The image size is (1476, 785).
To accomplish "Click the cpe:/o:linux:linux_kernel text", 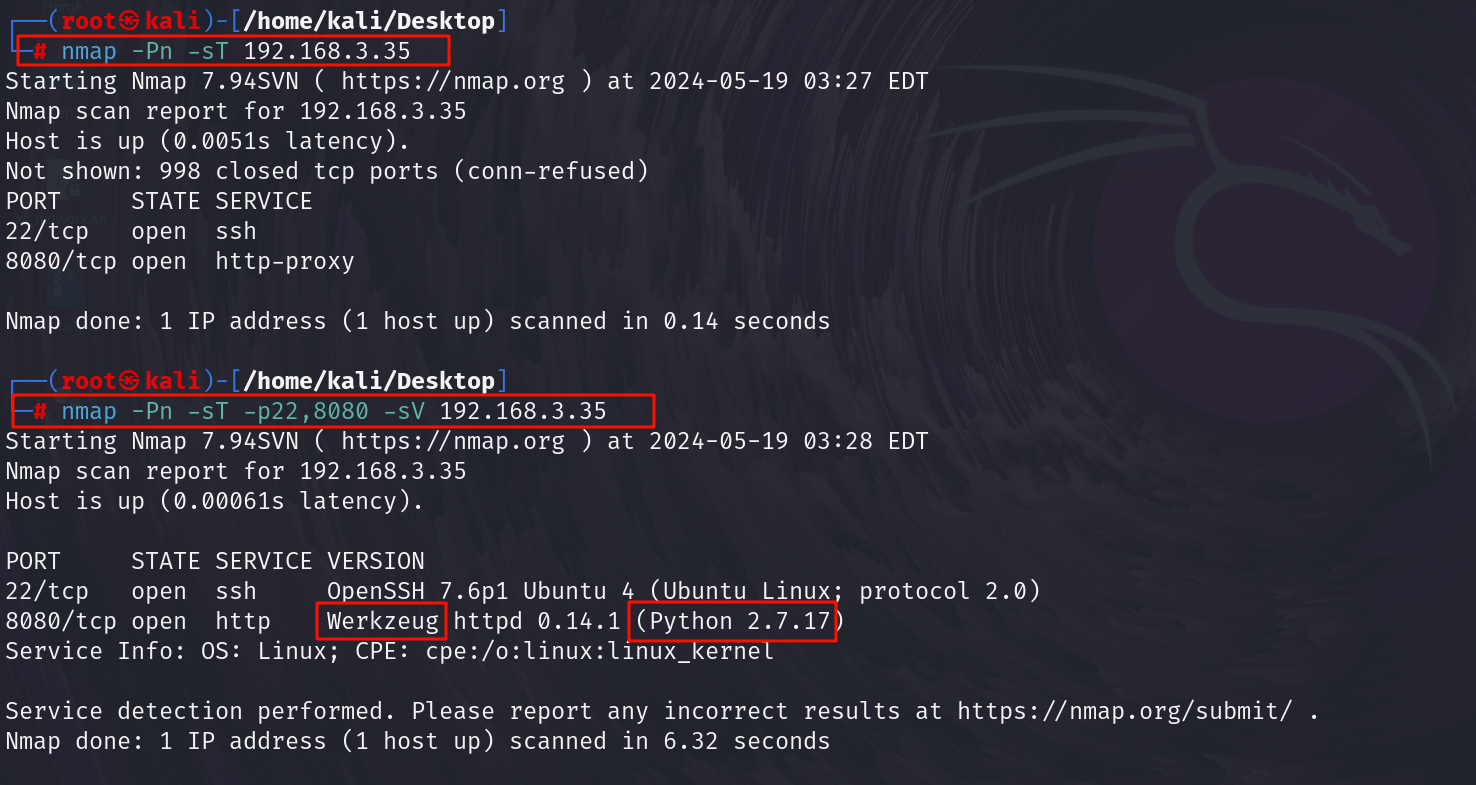I will point(600,651).
